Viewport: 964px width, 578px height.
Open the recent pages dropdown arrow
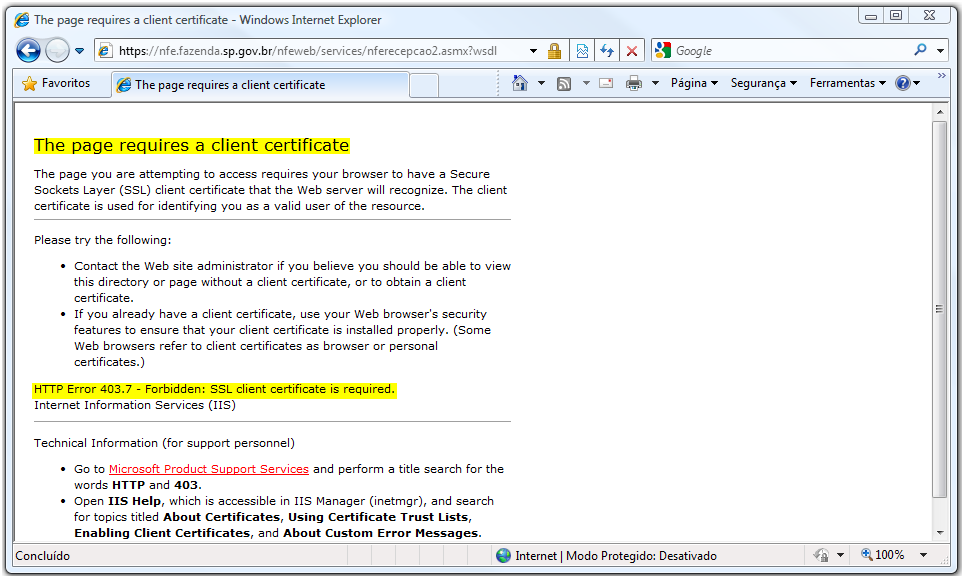coord(79,51)
